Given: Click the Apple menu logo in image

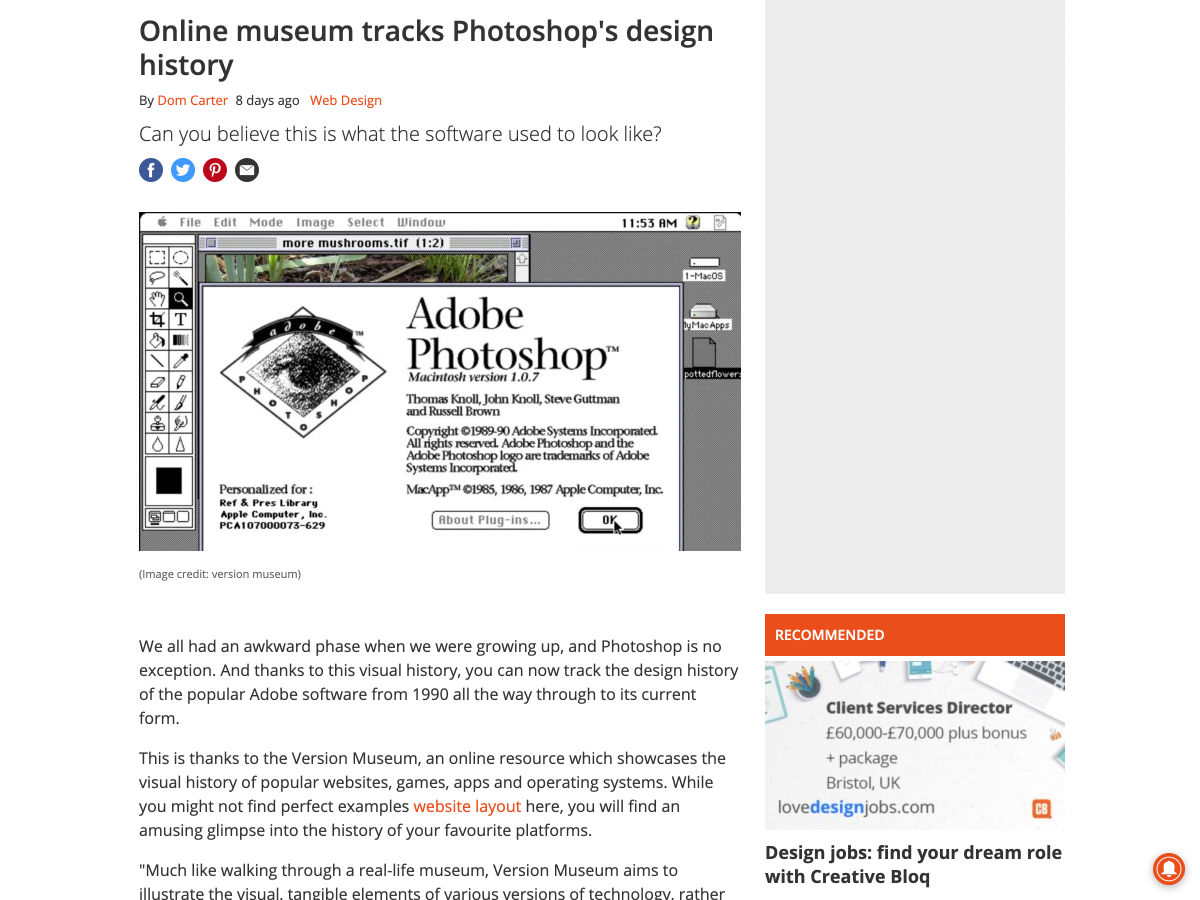Looking at the screenshot, I should click(x=161, y=222).
